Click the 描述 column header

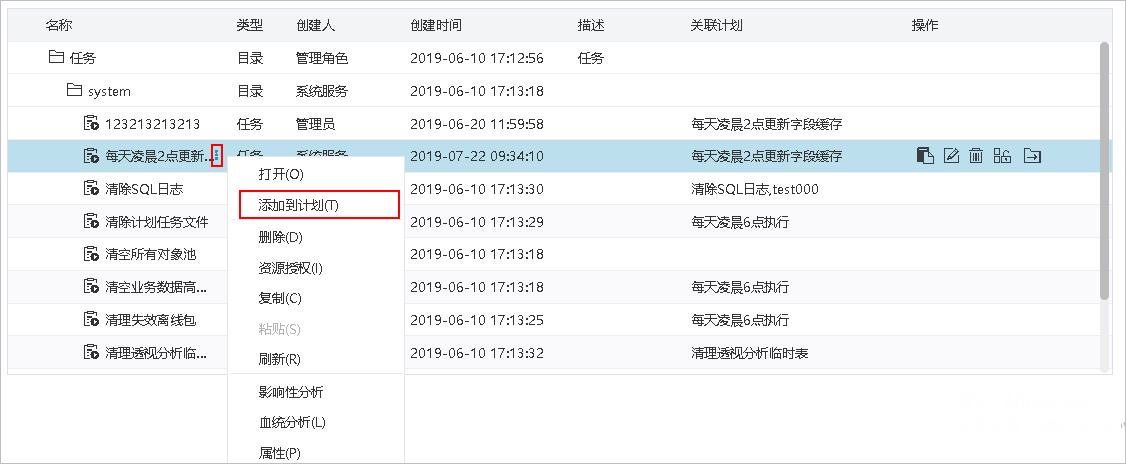591,25
